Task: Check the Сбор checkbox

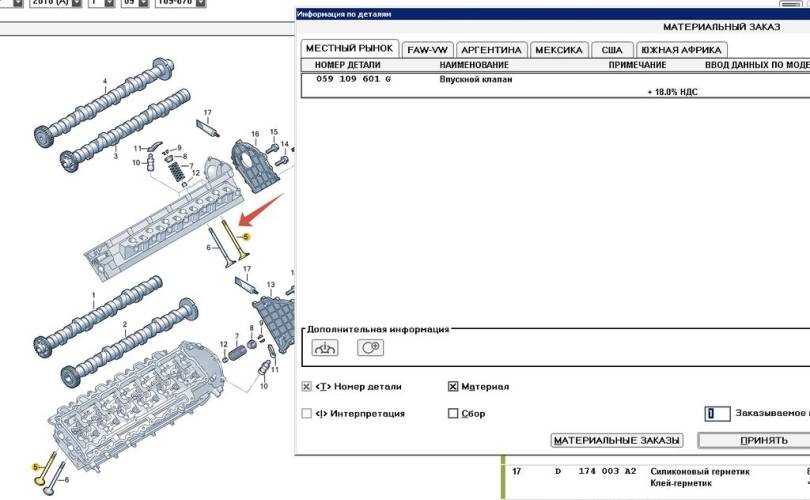Action: [453, 413]
